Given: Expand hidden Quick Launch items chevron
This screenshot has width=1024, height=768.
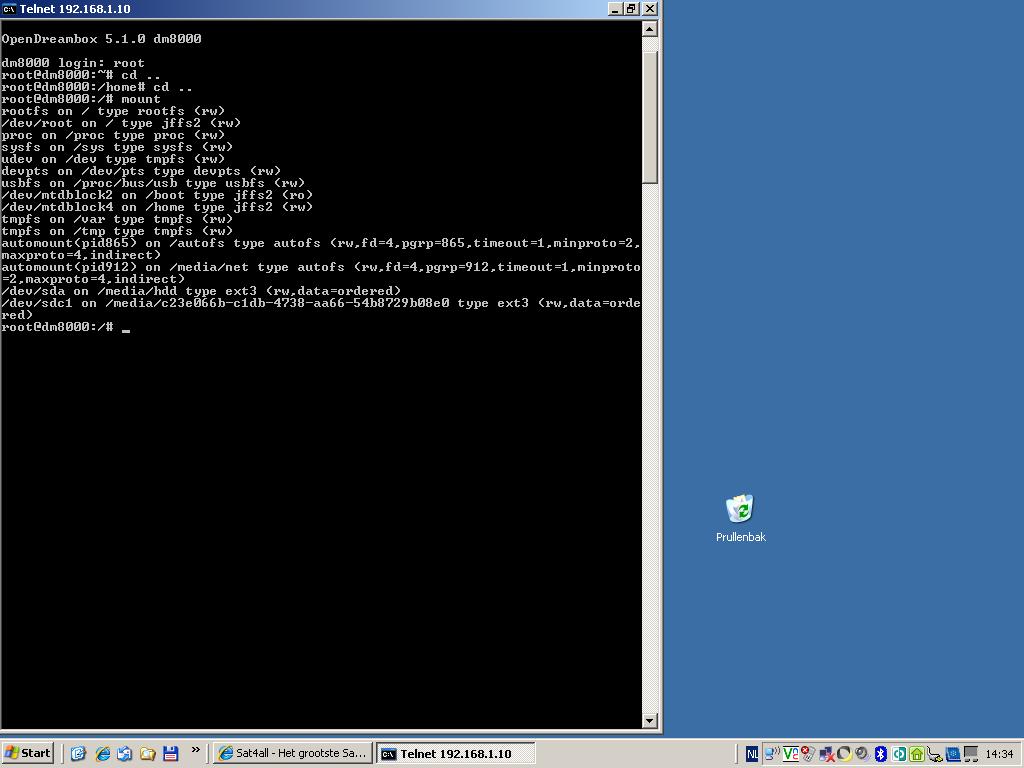Looking at the screenshot, I should (195, 750).
